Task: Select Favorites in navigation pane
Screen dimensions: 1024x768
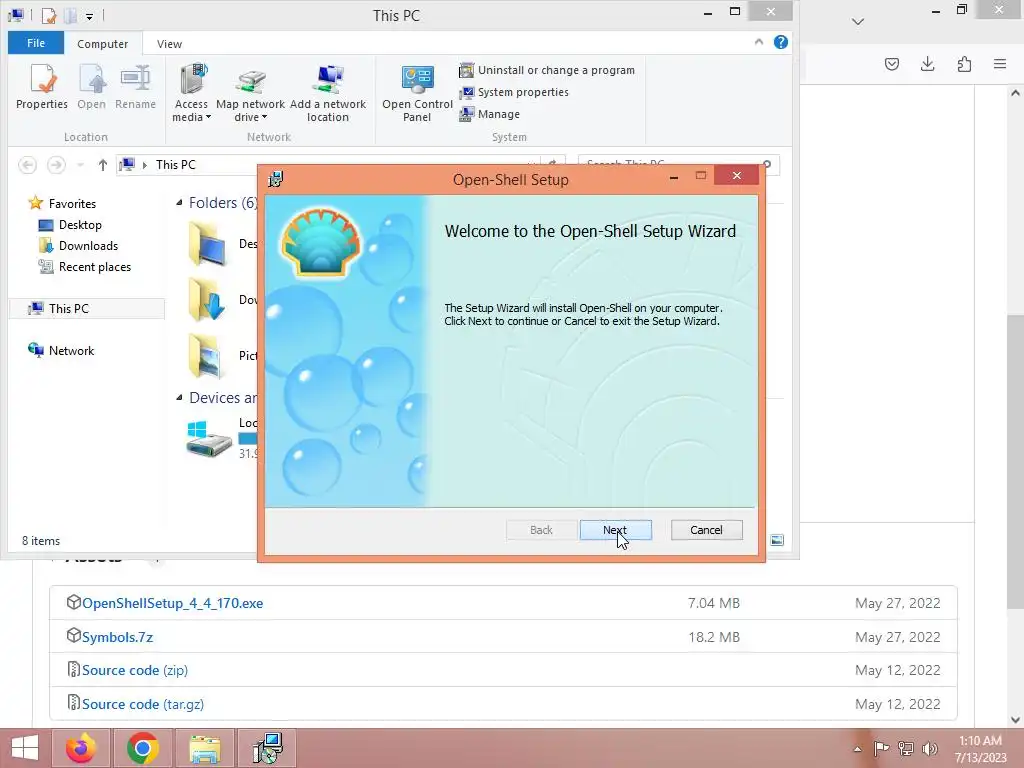Action: [x=63, y=203]
